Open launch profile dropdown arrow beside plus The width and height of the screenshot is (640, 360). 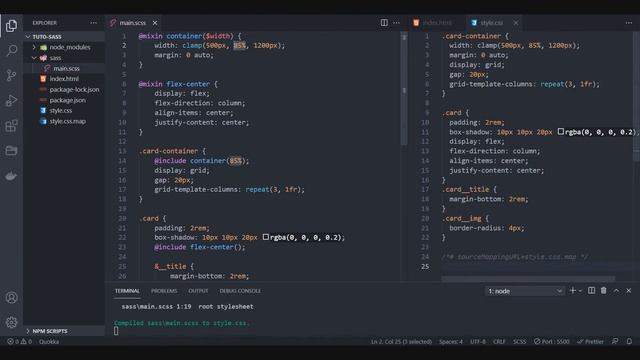[x=580, y=291]
